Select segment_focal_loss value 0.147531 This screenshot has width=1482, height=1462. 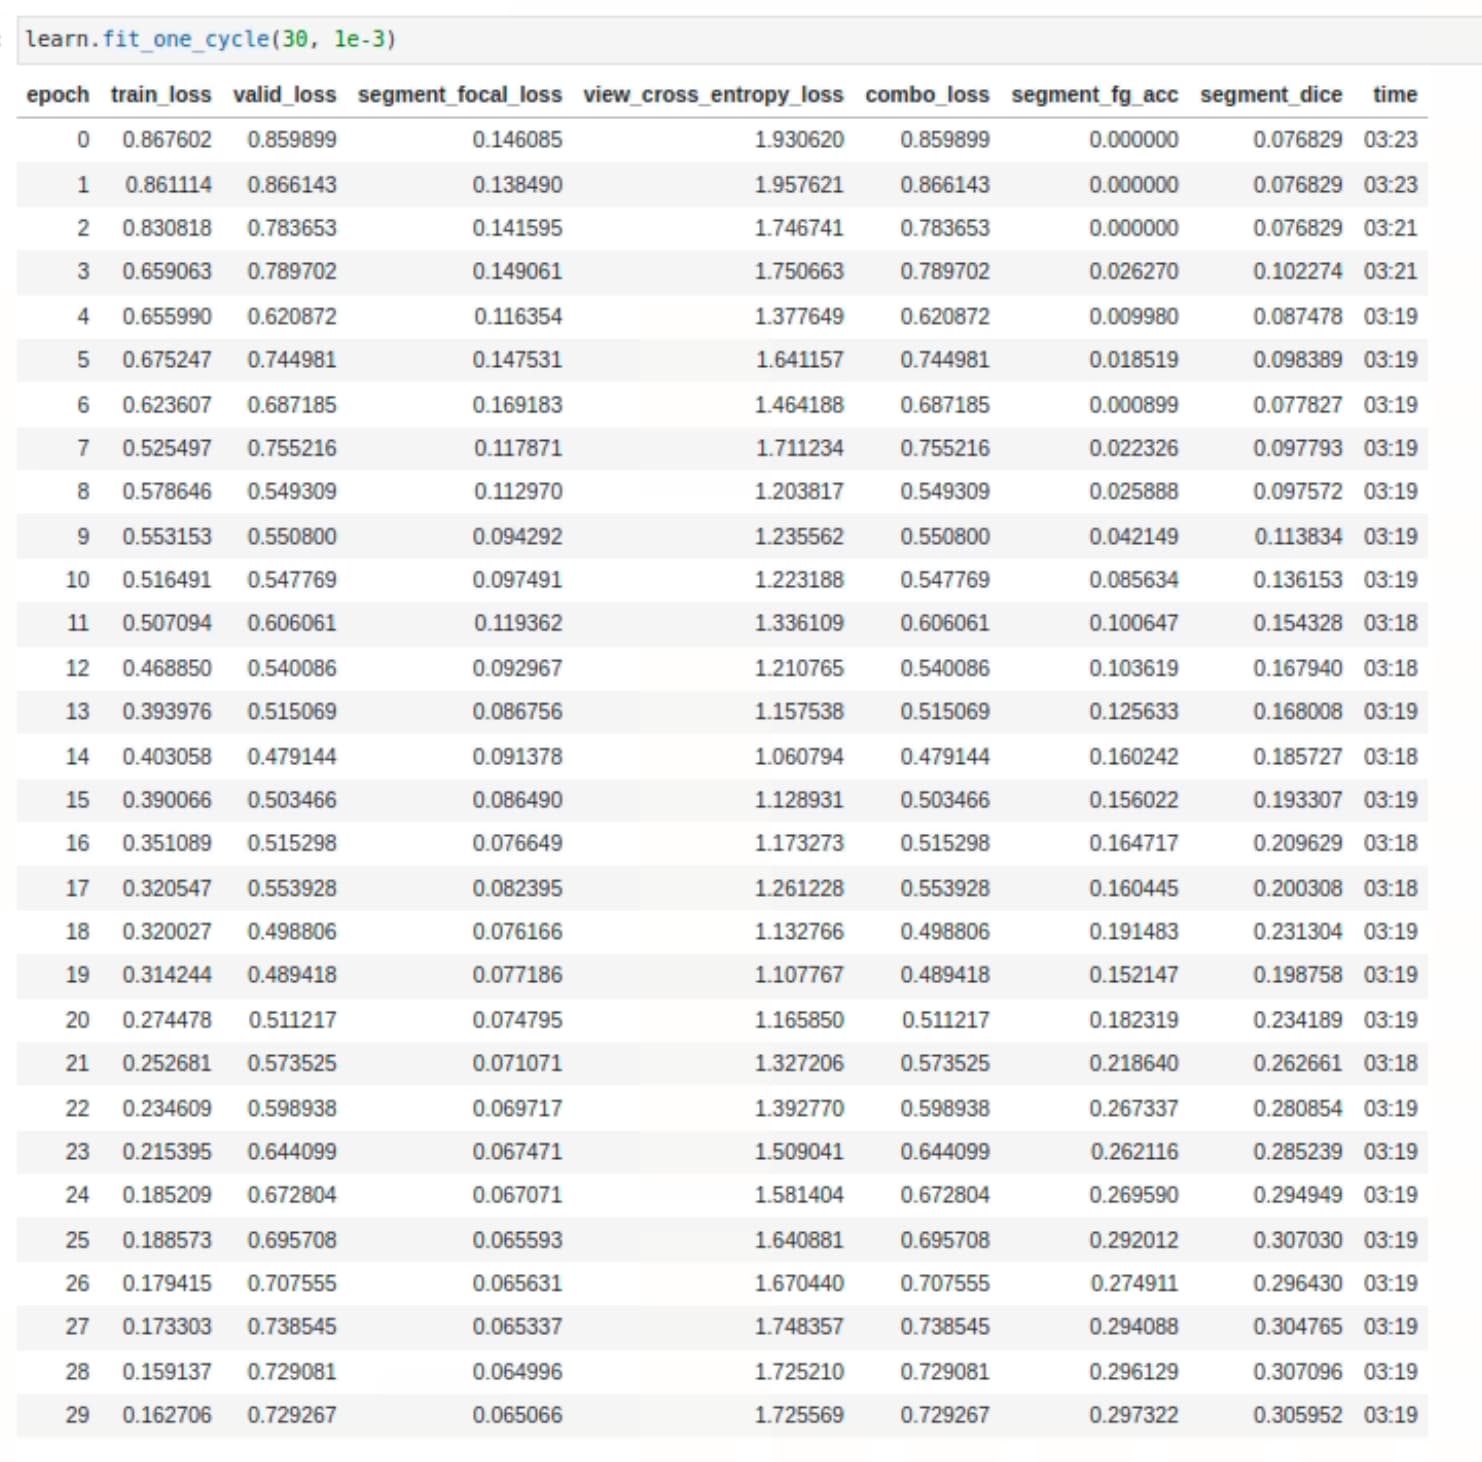[x=517, y=360]
